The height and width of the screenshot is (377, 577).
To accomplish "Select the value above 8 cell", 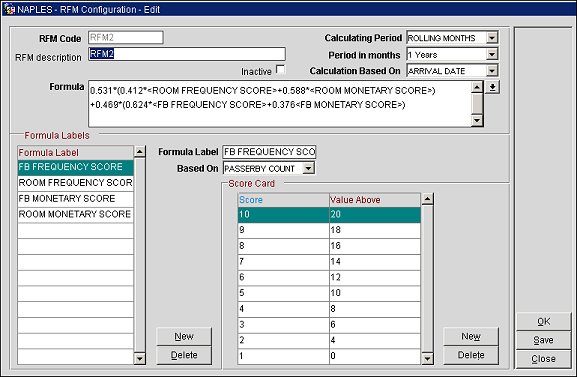I will [x=375, y=309].
